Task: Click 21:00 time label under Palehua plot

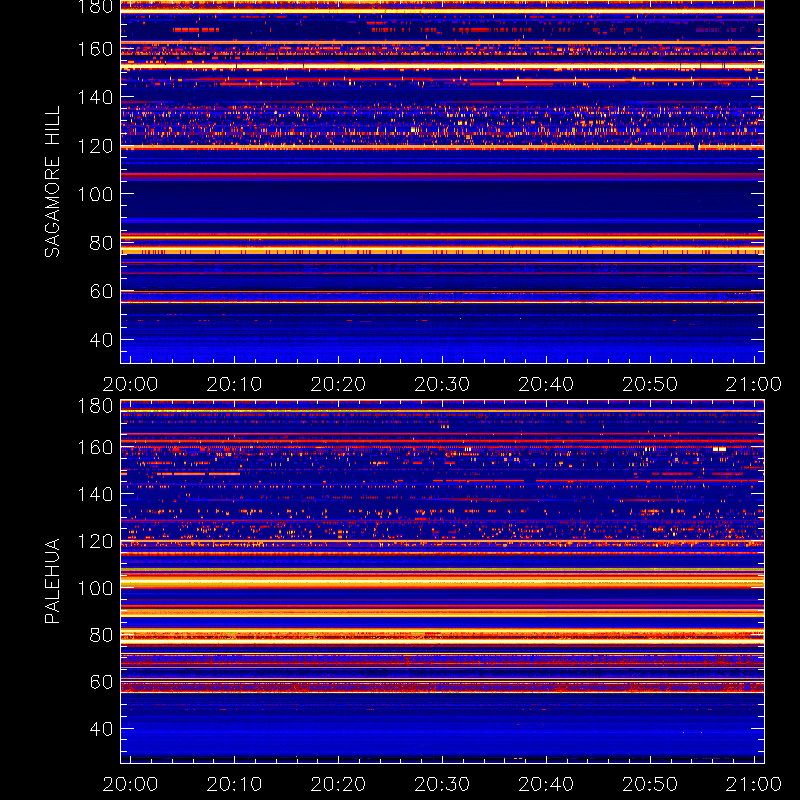Action: click(754, 784)
